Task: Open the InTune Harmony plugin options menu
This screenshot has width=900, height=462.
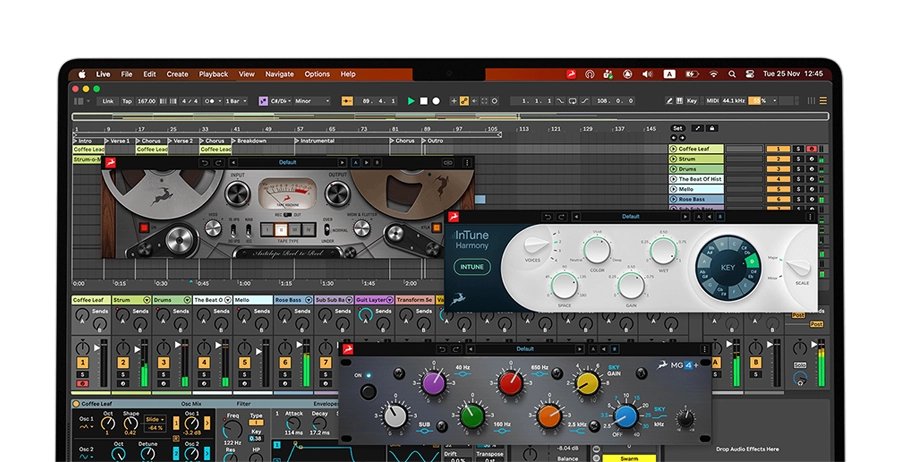Action: coord(810,217)
